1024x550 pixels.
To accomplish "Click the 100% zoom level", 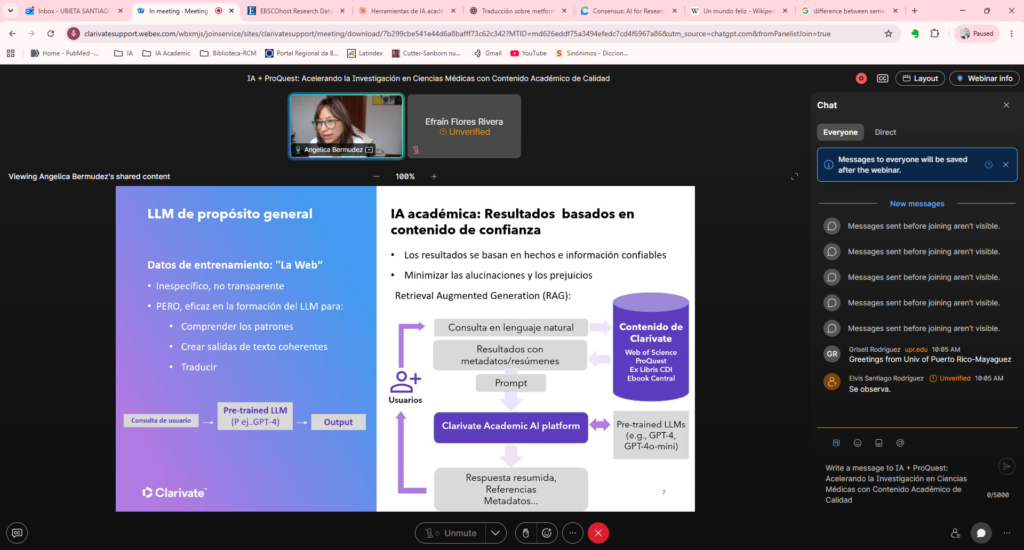I will (405, 176).
